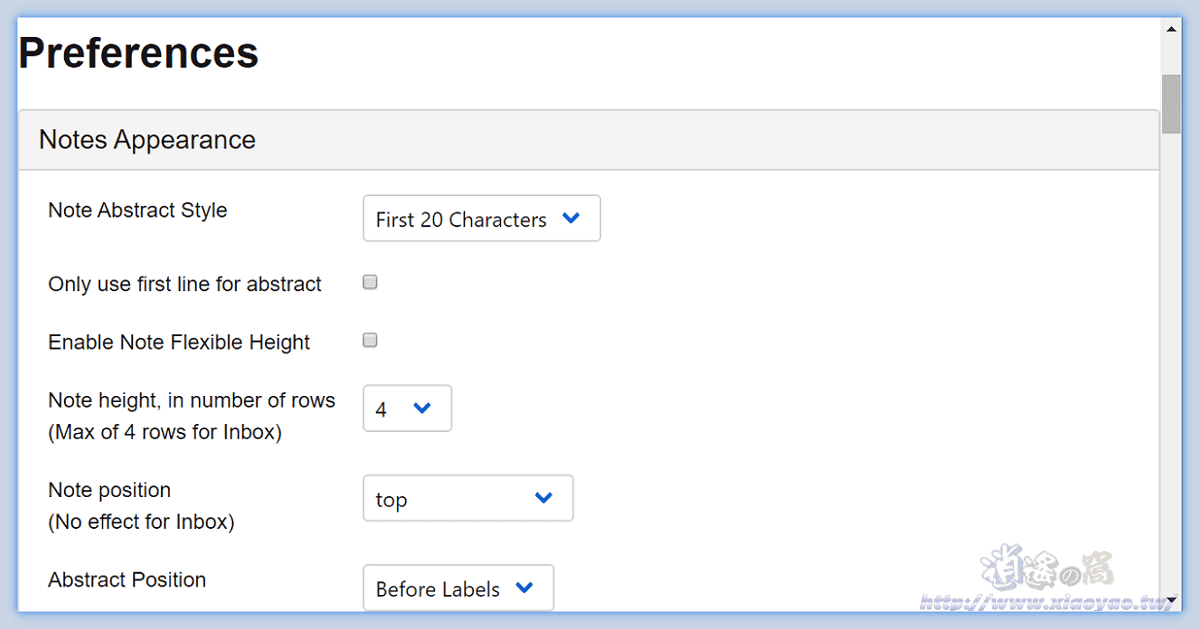Open the Note Abstract Style dropdown

click(481, 218)
